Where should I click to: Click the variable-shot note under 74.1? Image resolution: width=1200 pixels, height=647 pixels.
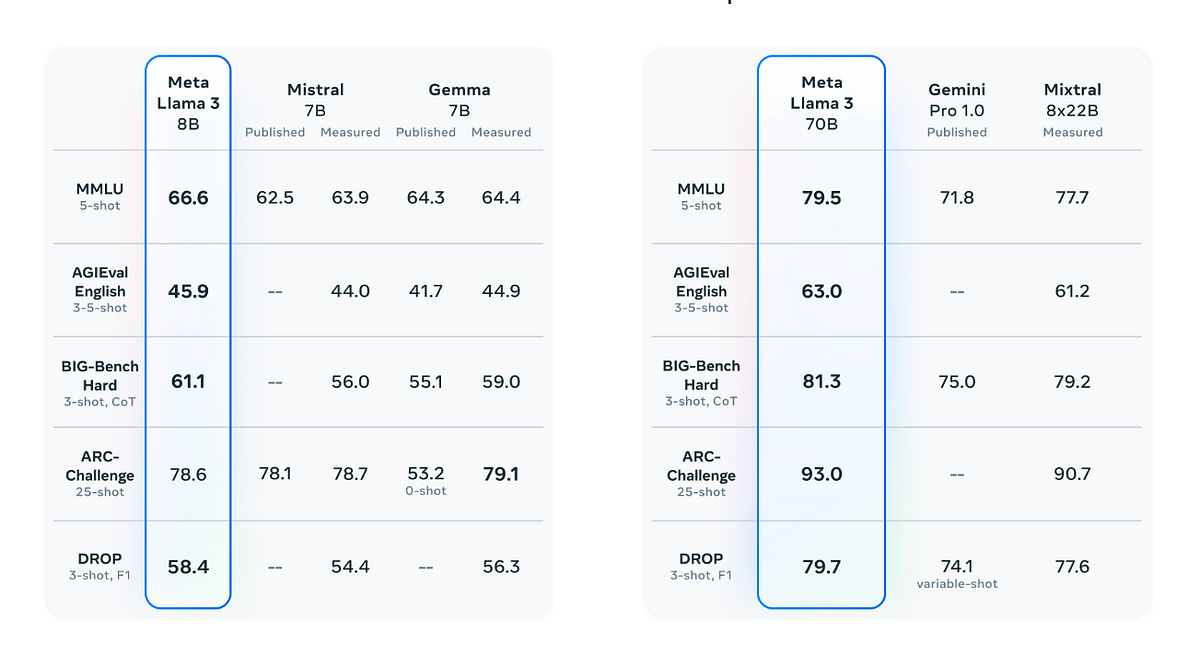pos(957,584)
